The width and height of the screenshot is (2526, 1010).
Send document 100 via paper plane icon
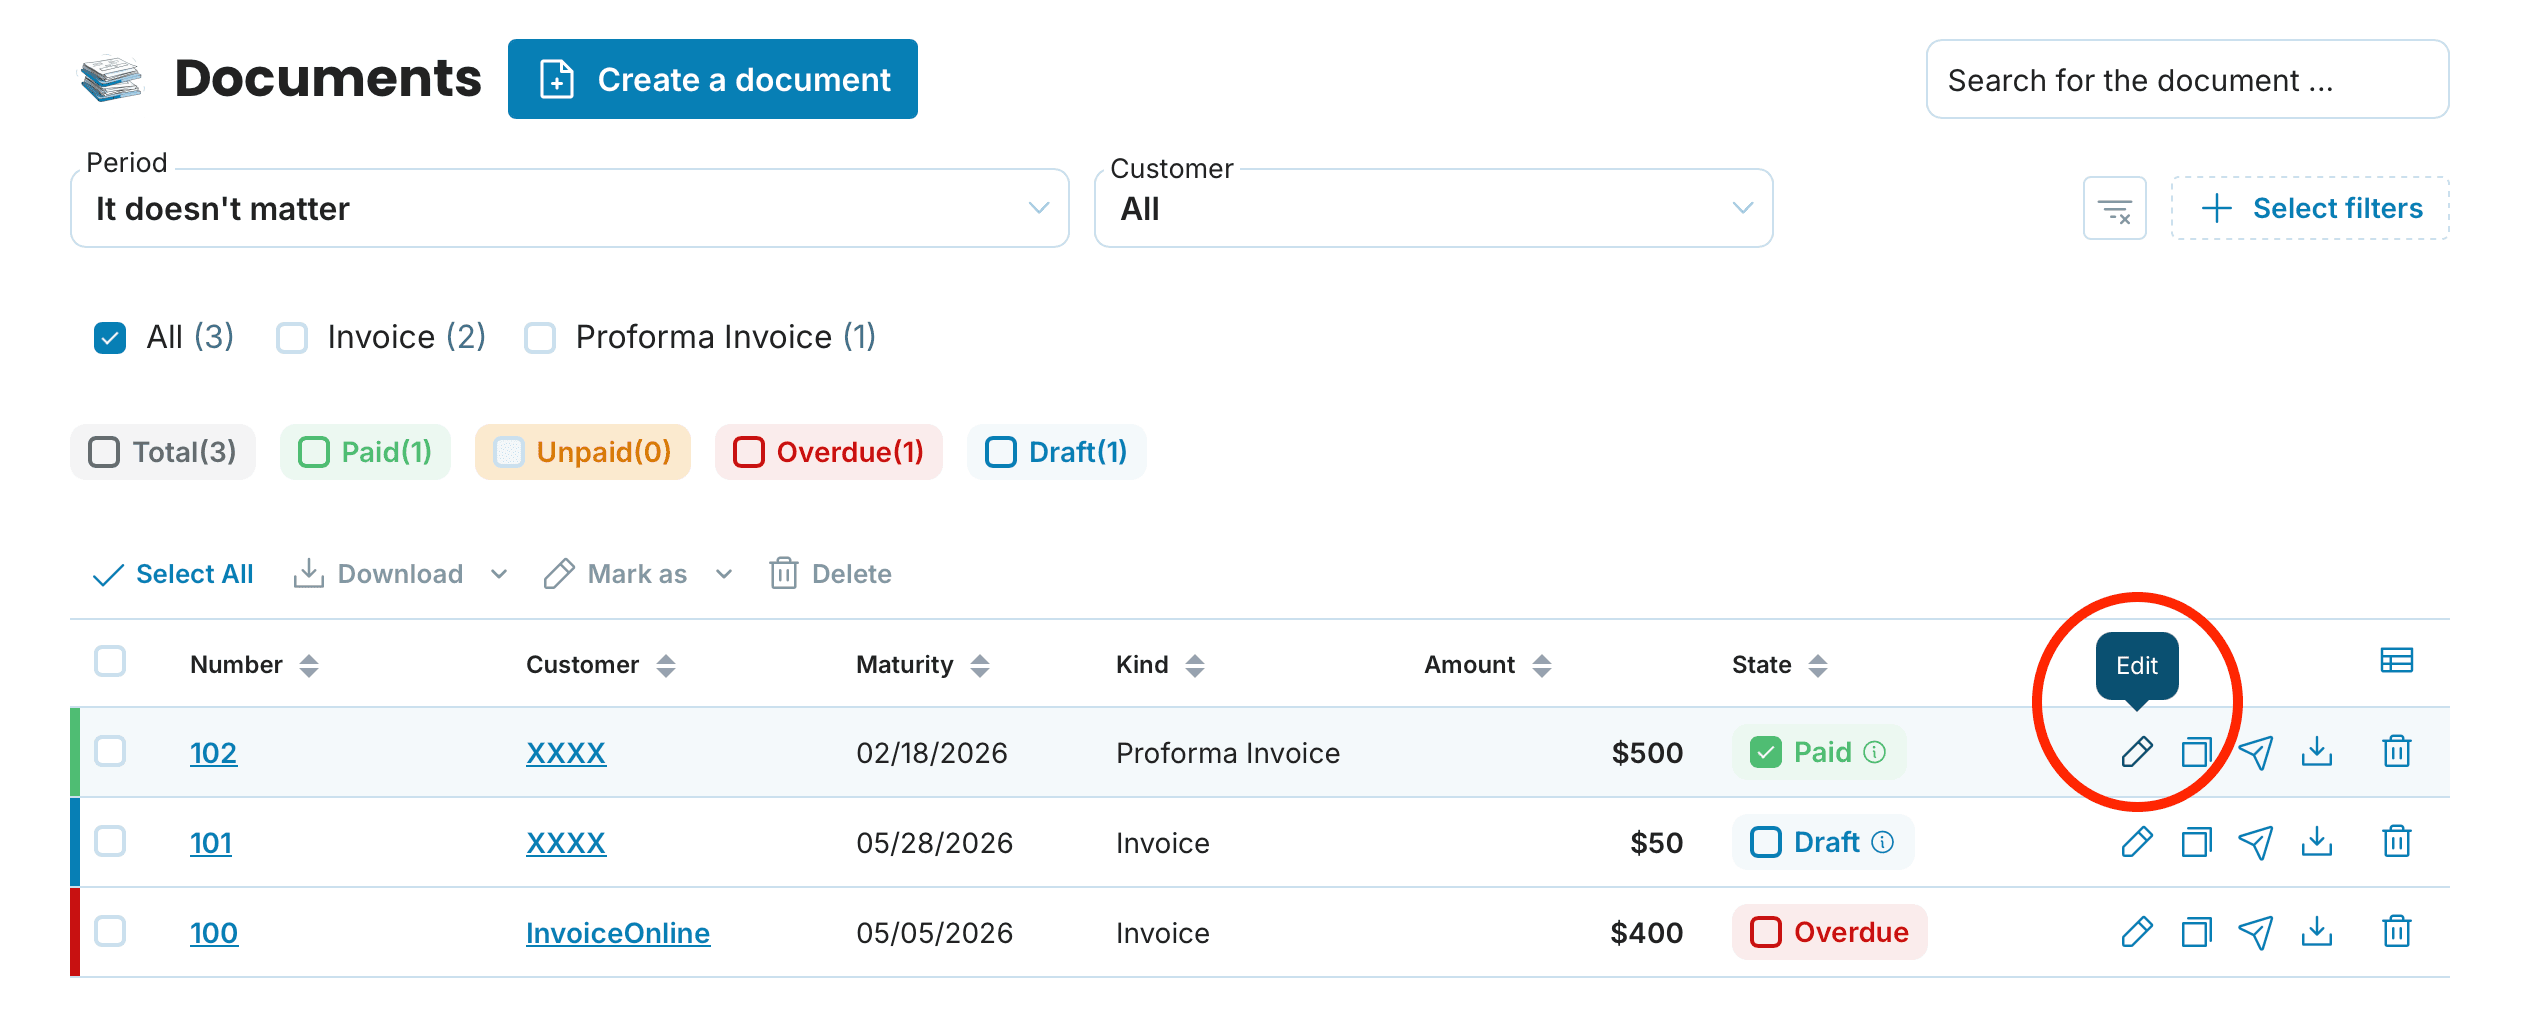coord(2256,932)
